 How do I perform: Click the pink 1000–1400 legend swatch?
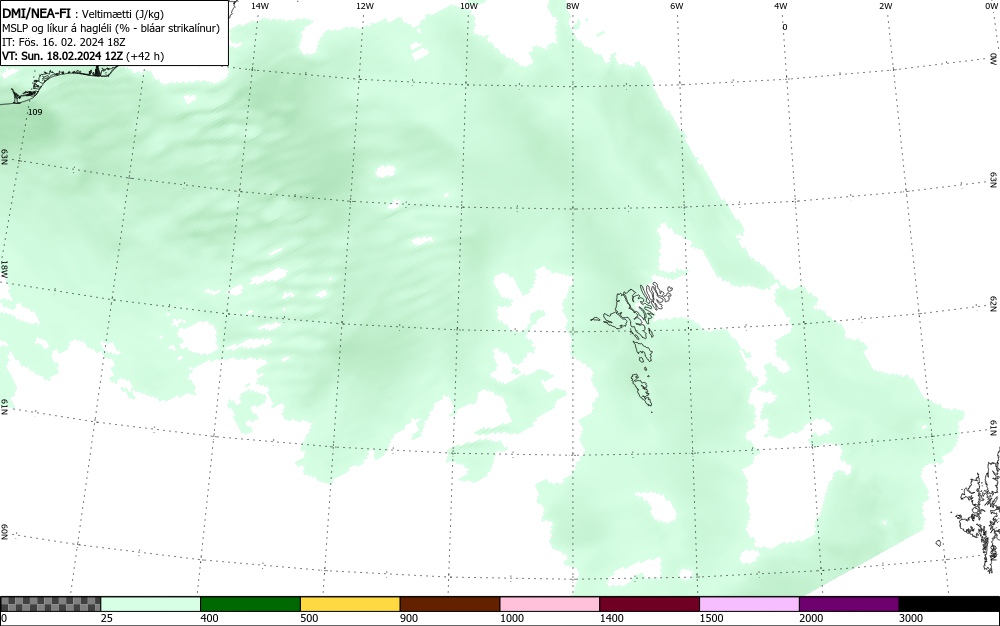550,604
